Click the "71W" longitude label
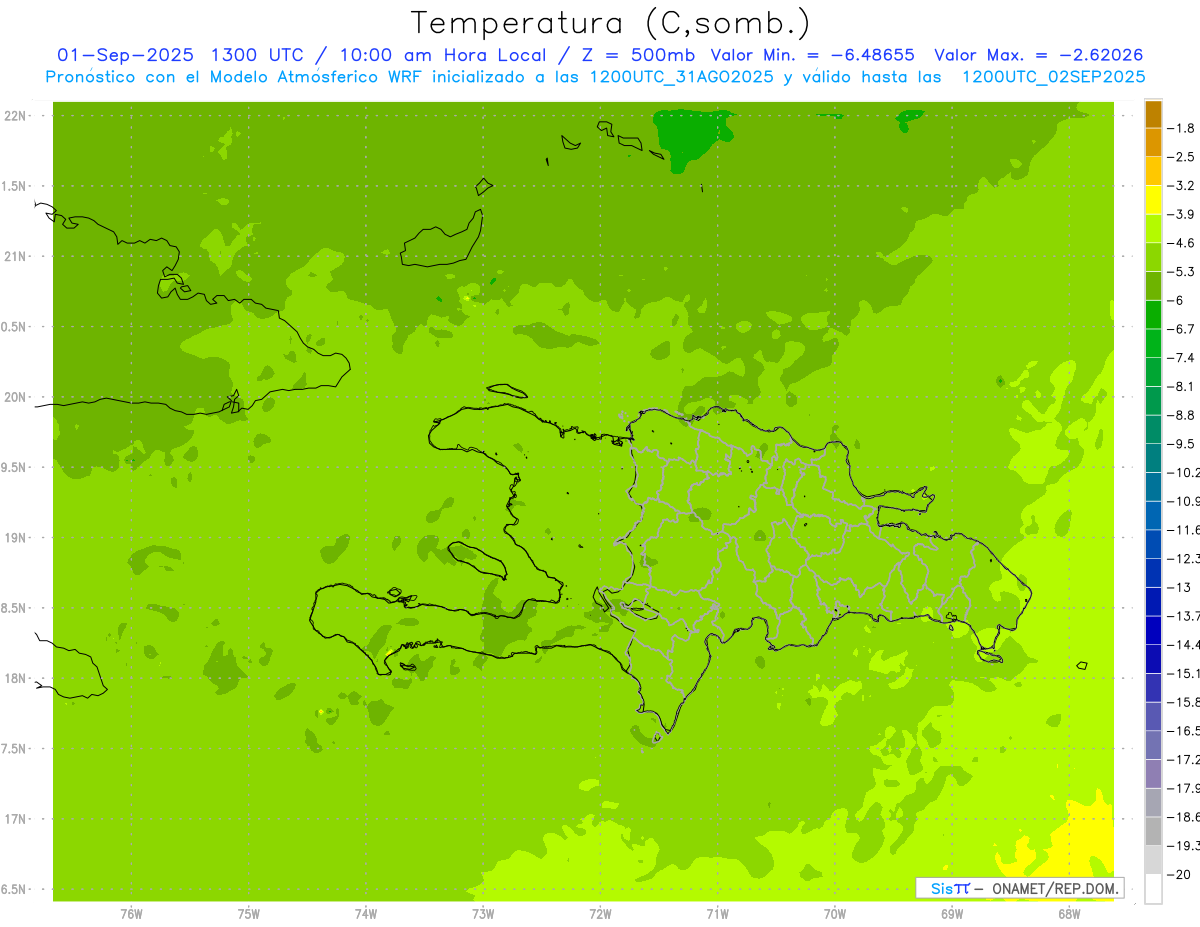The width and height of the screenshot is (1200, 927). pos(717,914)
